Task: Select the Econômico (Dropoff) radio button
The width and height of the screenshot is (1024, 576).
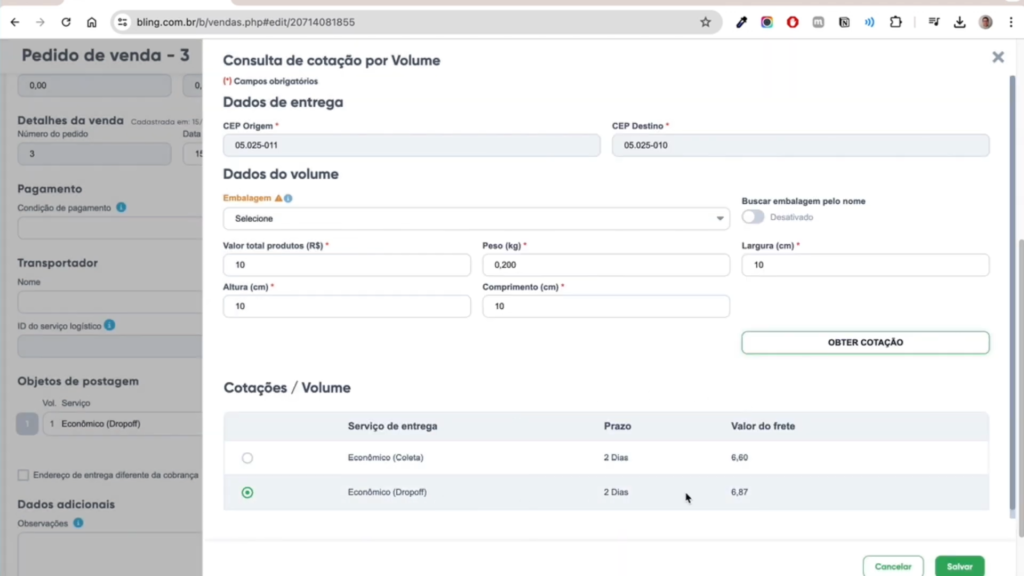Action: click(x=247, y=492)
